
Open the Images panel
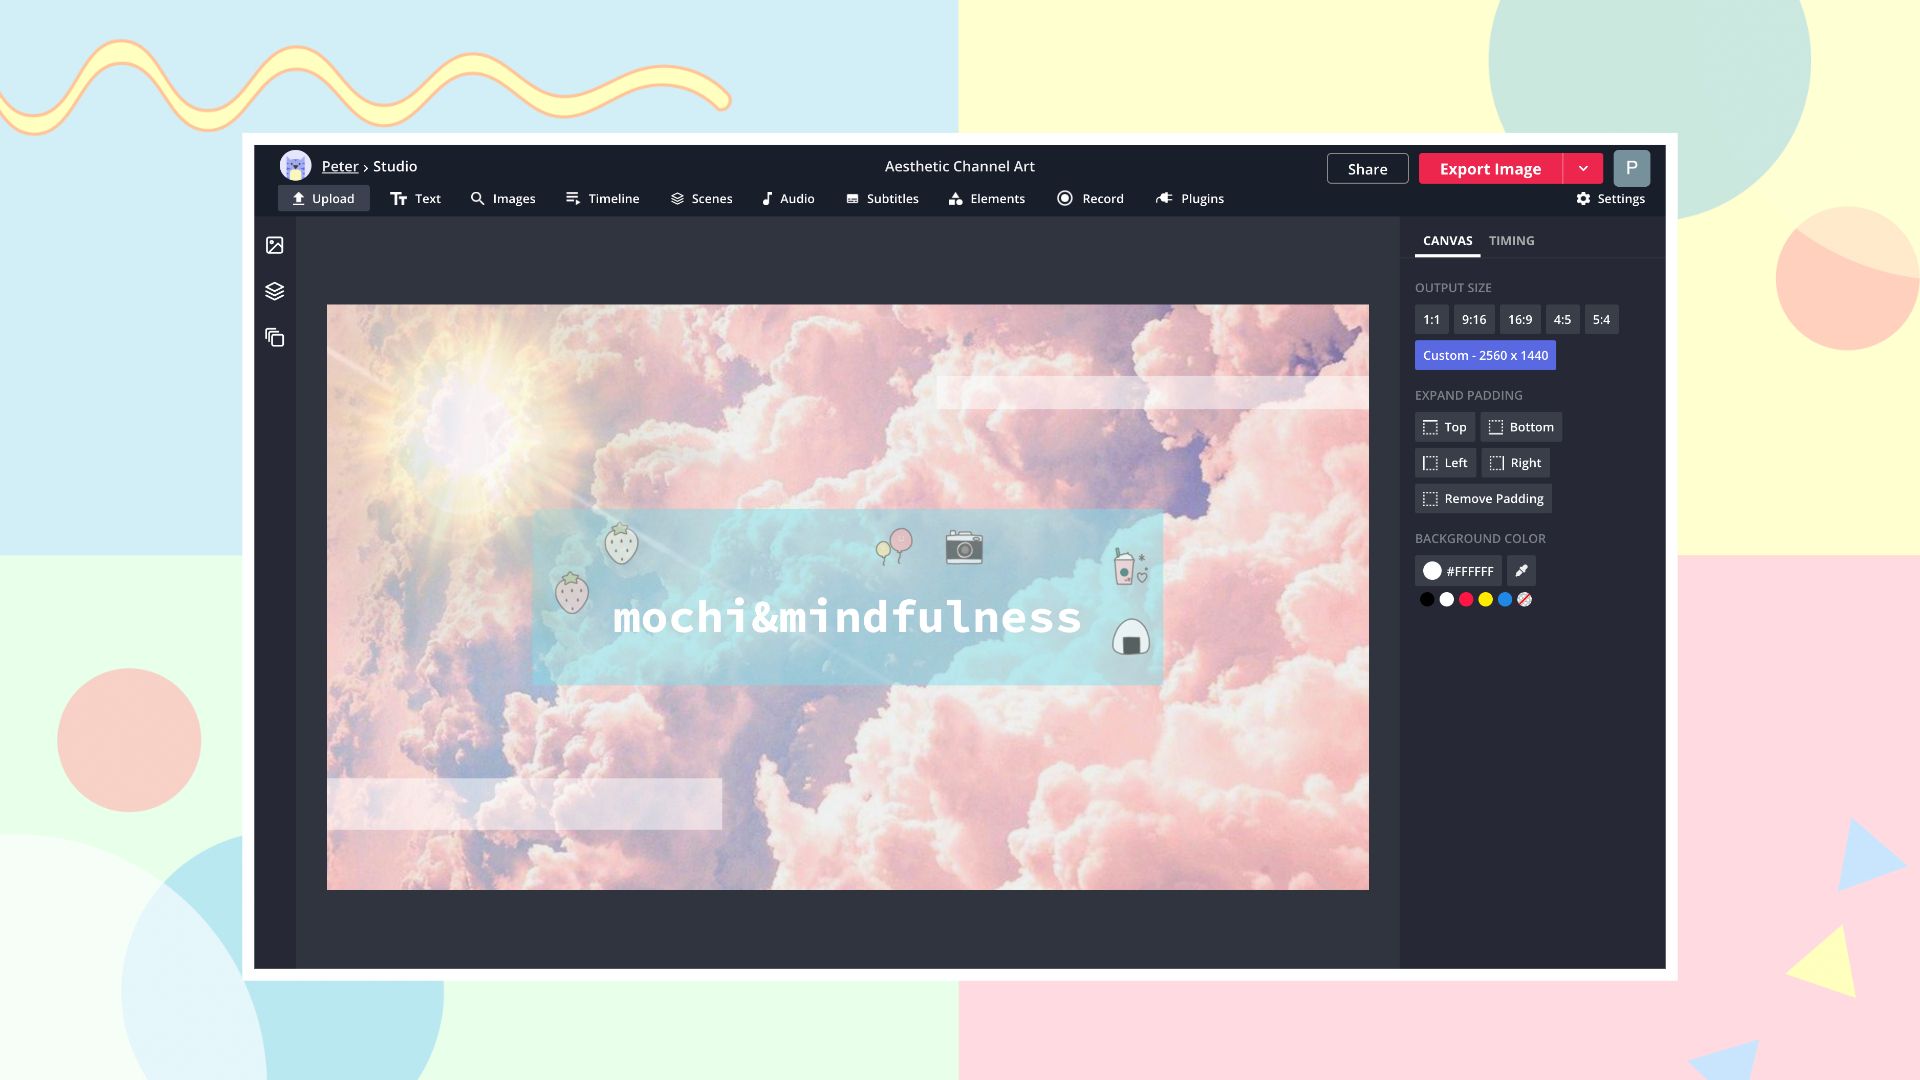click(502, 198)
